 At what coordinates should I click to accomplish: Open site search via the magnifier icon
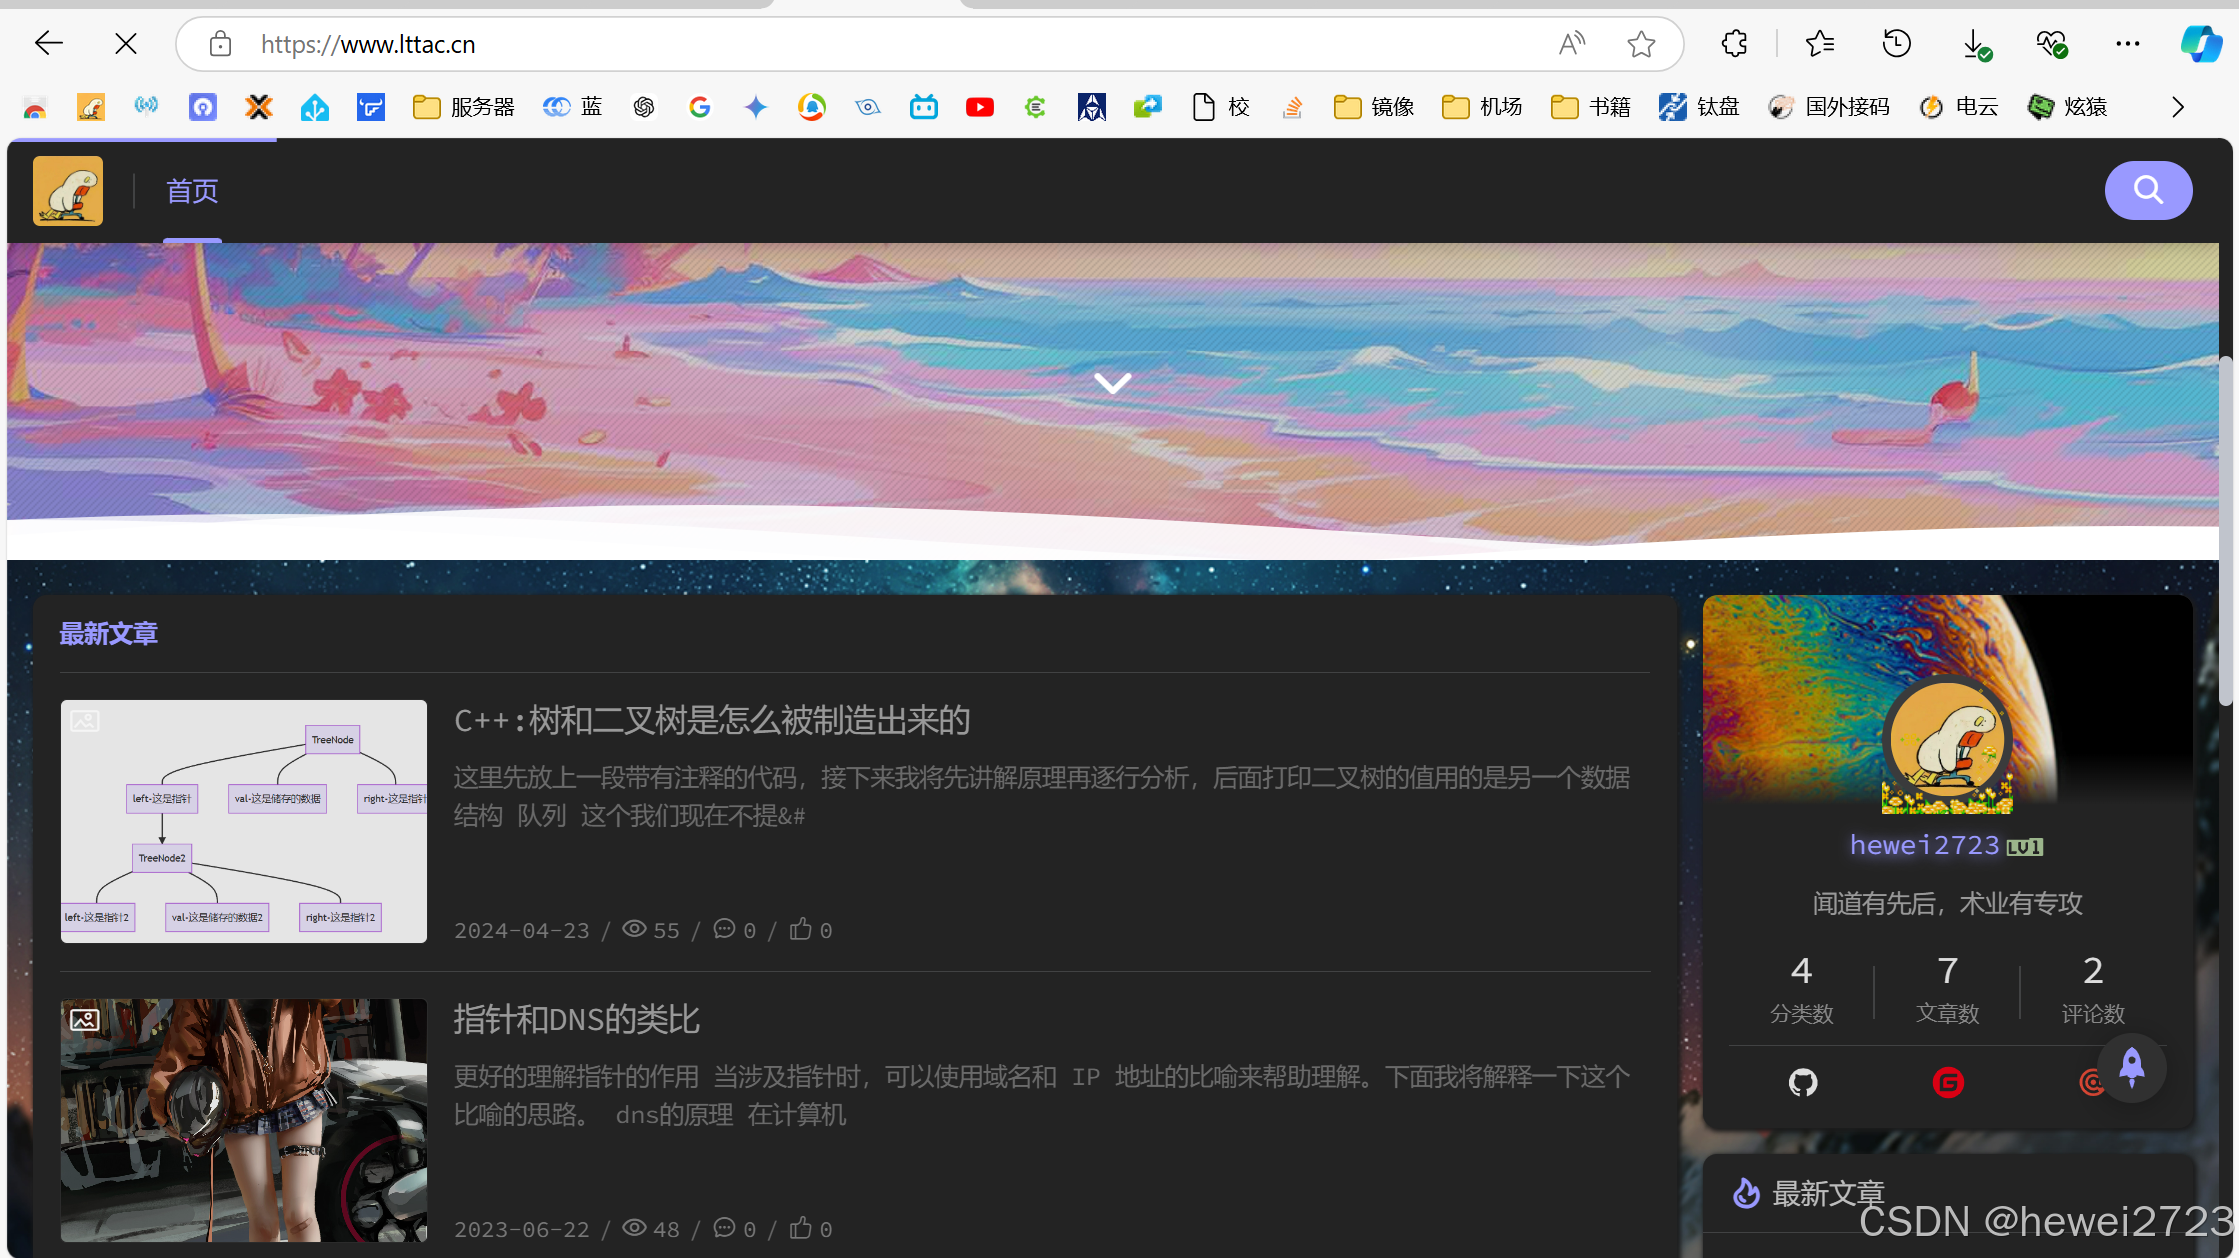point(2148,190)
